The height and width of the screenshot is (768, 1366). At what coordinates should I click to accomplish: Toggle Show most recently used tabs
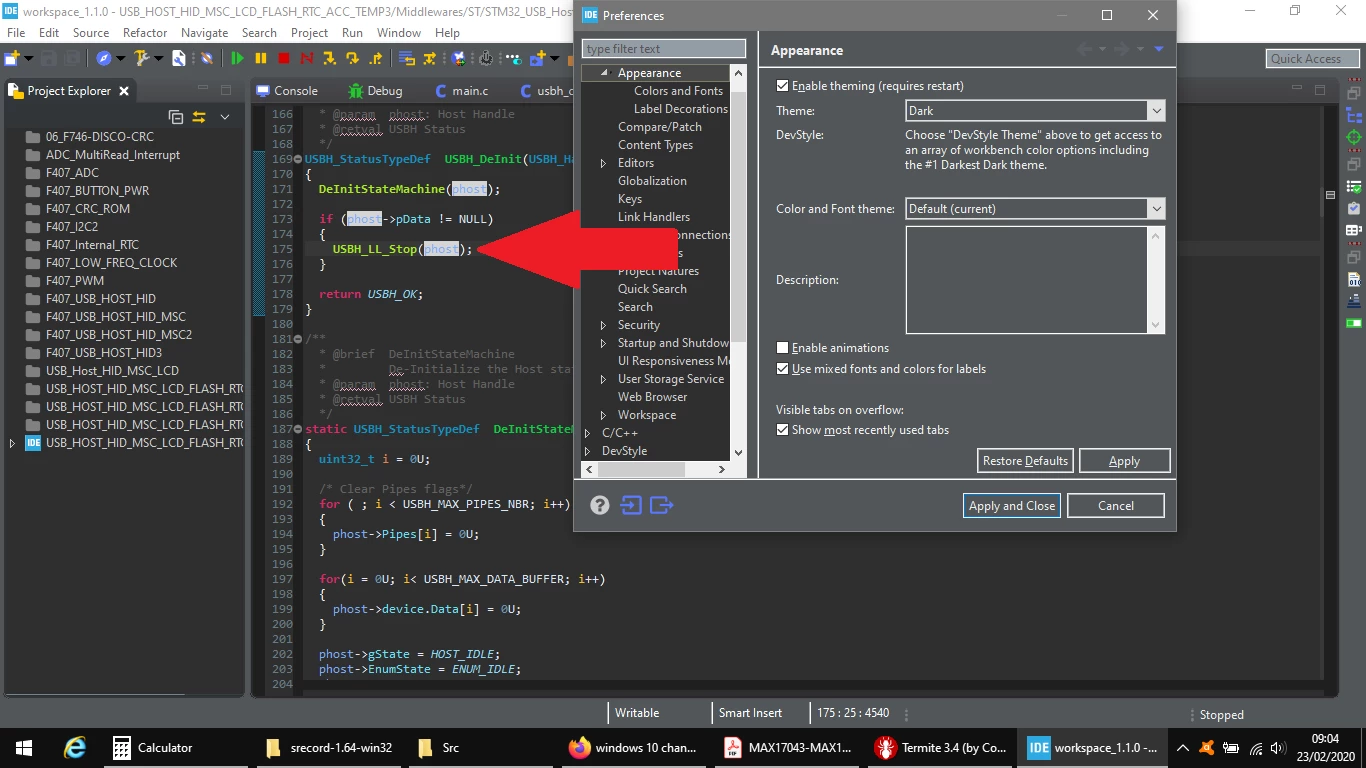(x=783, y=430)
